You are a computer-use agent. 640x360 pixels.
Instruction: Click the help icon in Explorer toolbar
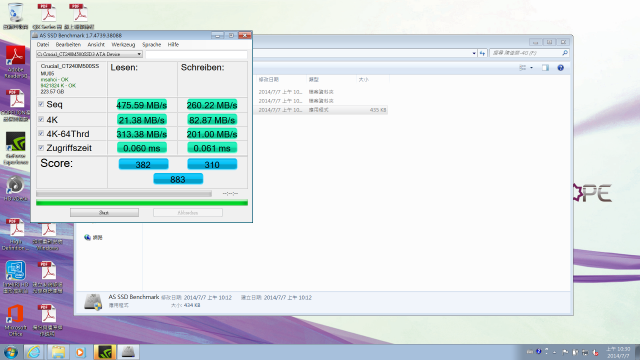(560, 68)
